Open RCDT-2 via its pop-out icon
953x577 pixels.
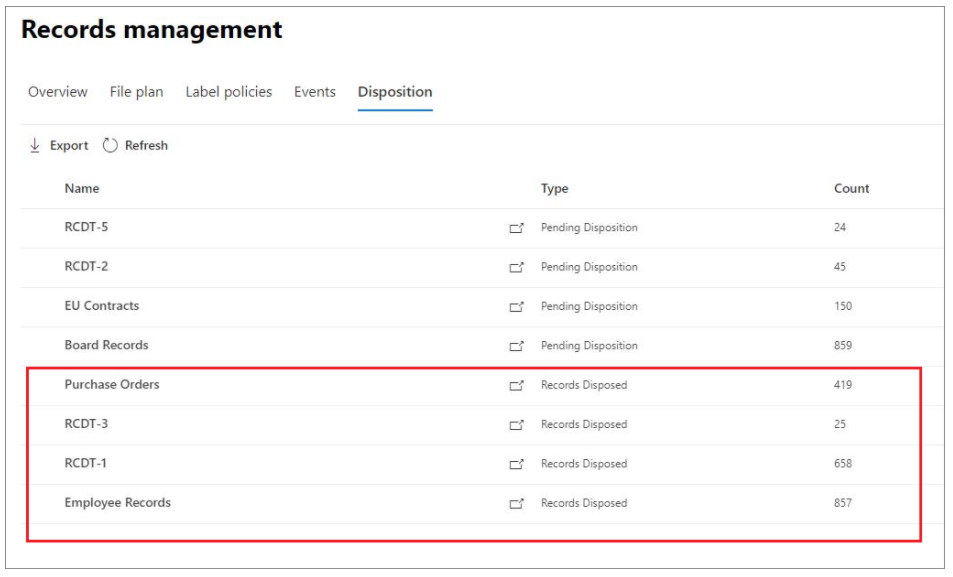(x=519, y=267)
